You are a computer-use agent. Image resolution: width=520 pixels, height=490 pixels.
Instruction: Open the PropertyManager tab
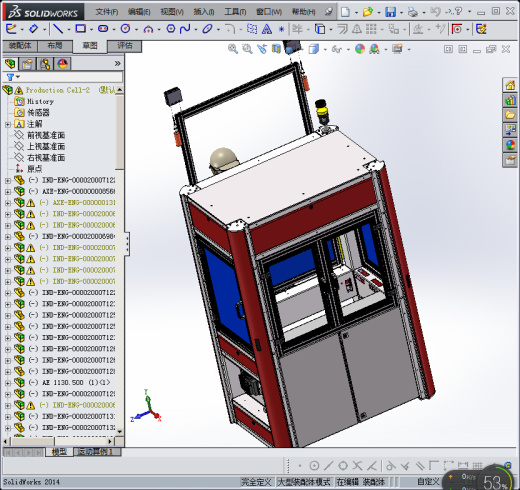[x=27, y=63]
